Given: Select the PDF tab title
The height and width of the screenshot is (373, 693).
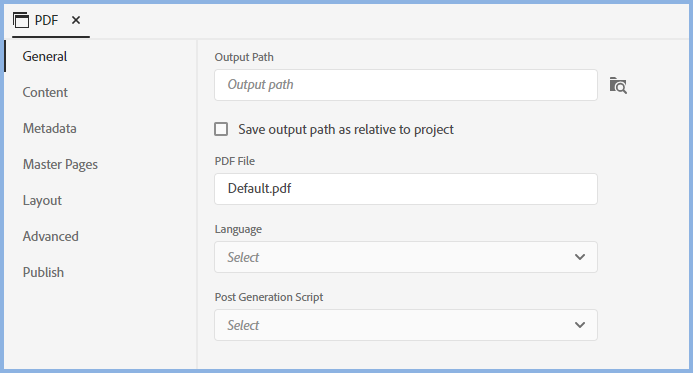Looking at the screenshot, I should [x=46, y=20].
